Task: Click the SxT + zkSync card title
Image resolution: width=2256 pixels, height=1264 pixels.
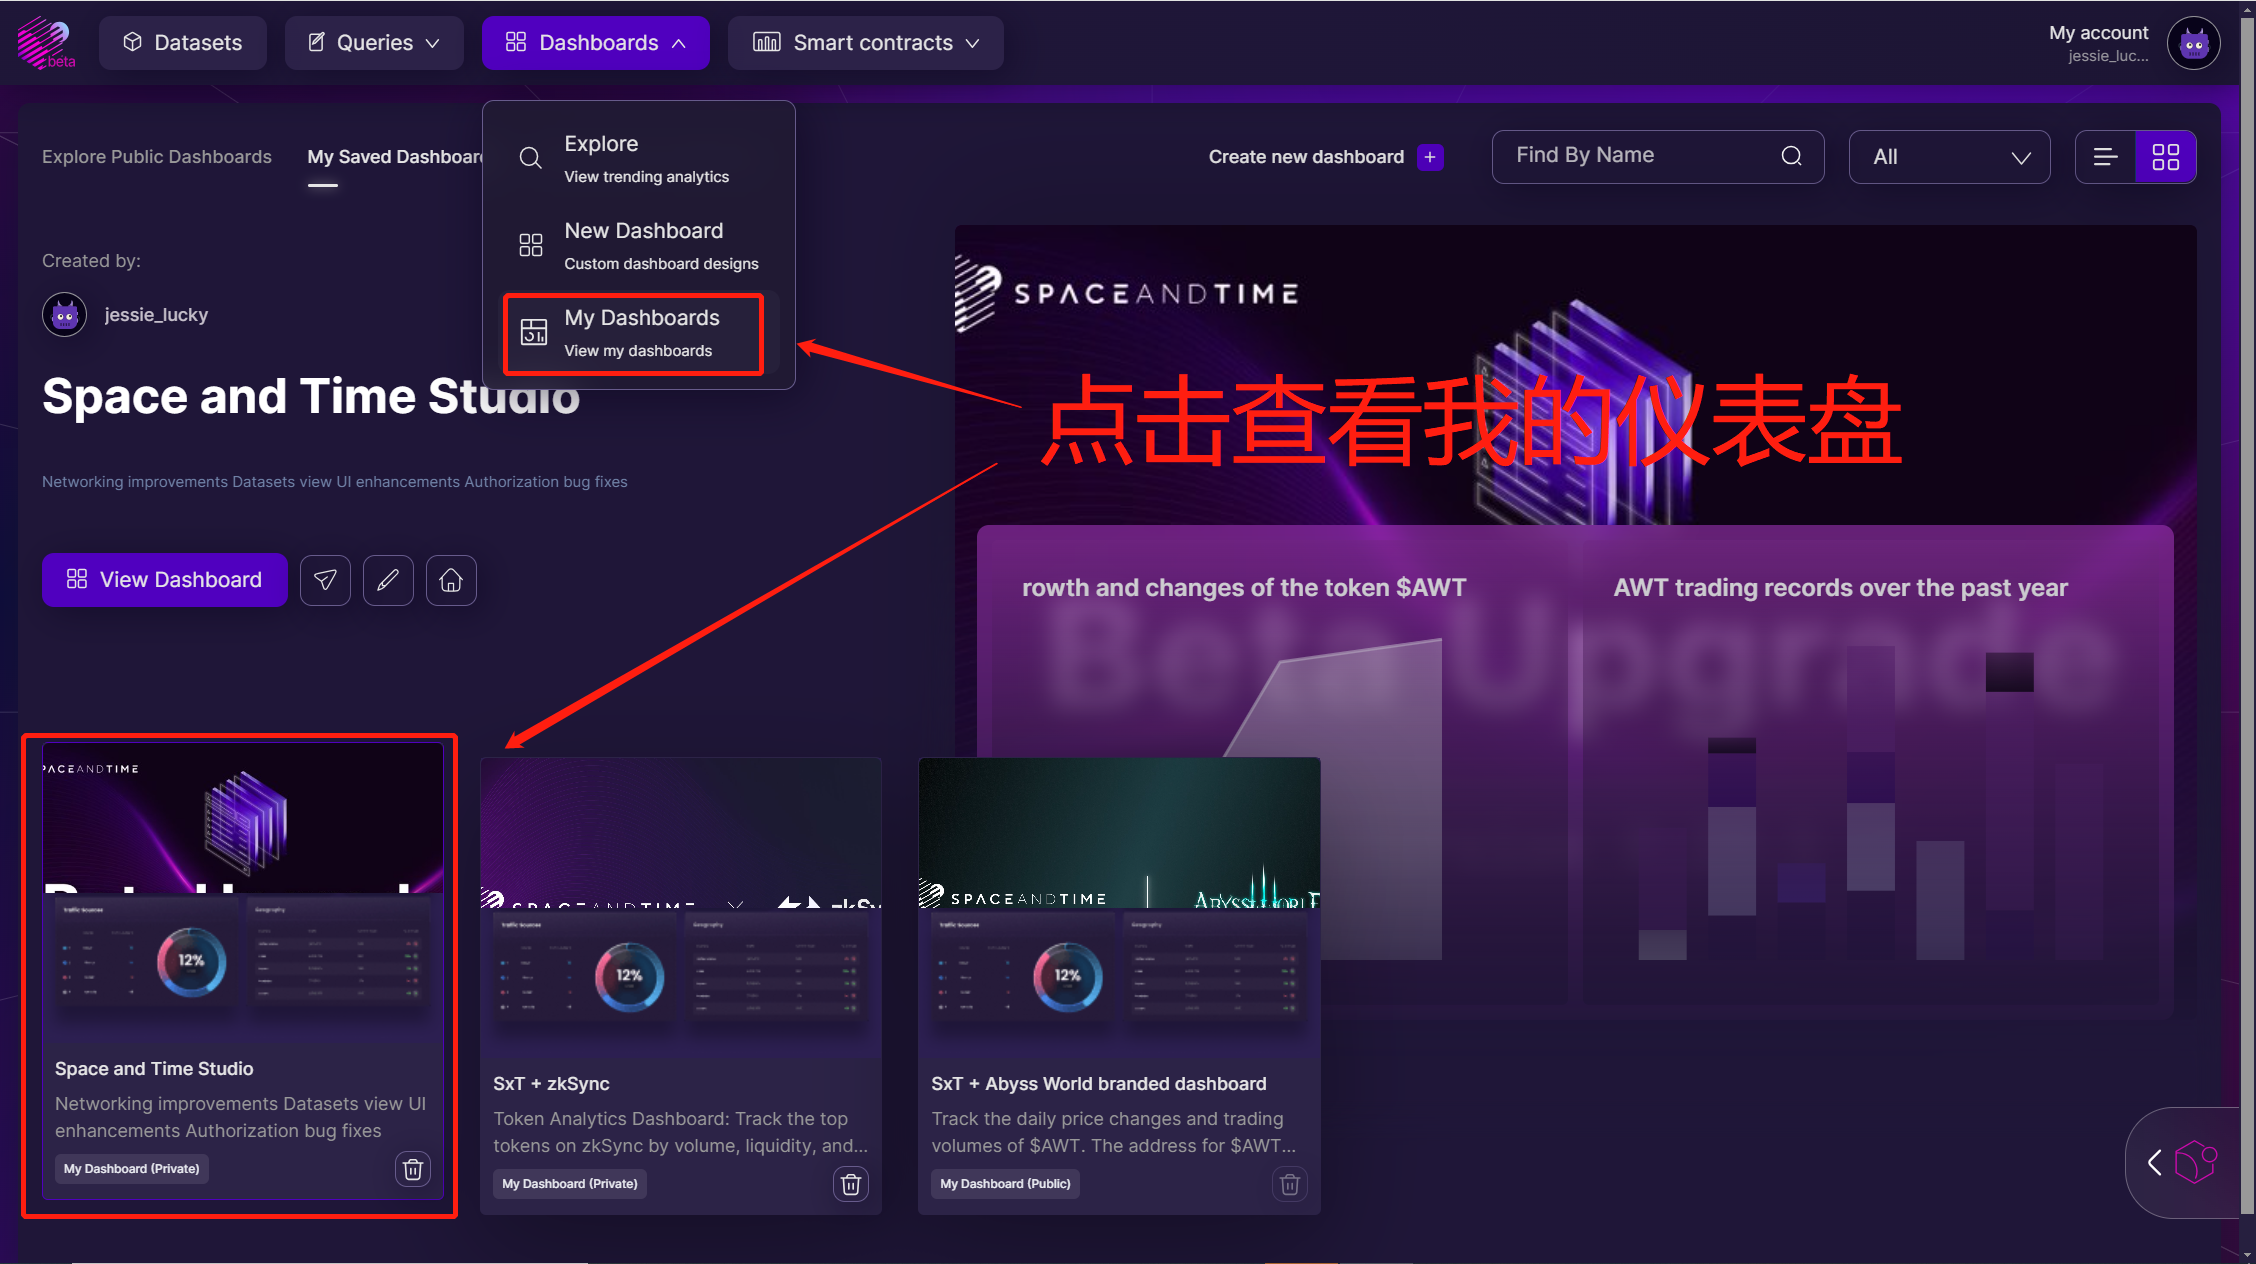Action: point(551,1084)
